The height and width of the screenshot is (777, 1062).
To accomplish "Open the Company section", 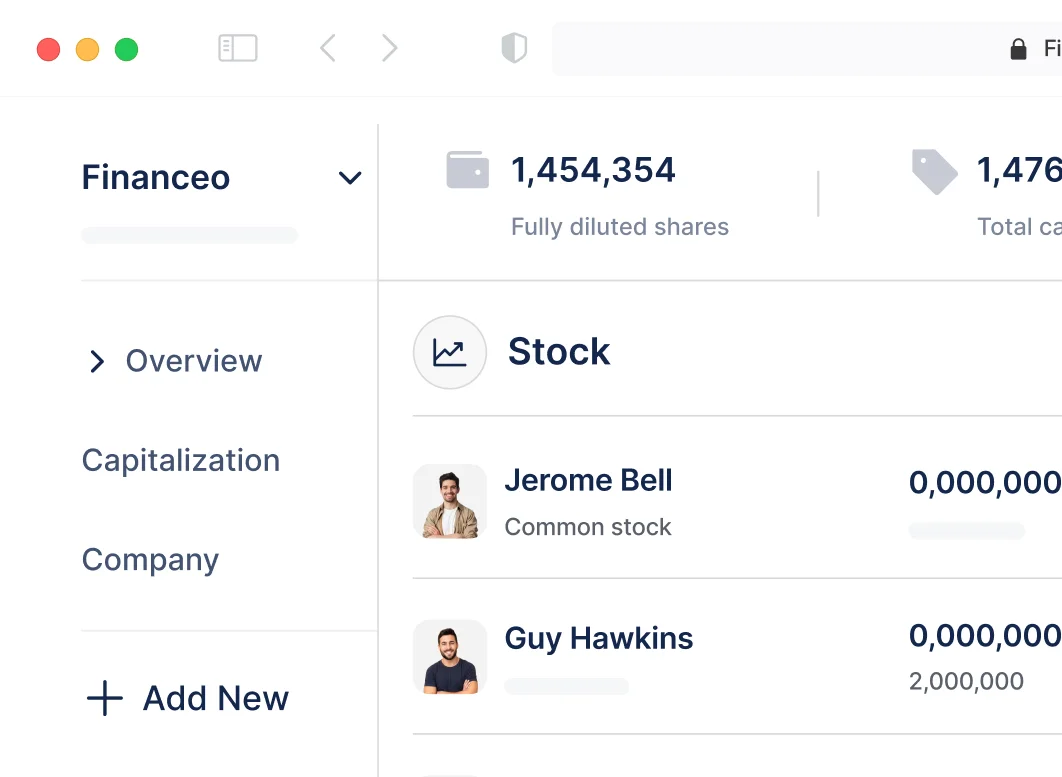I will 150,560.
